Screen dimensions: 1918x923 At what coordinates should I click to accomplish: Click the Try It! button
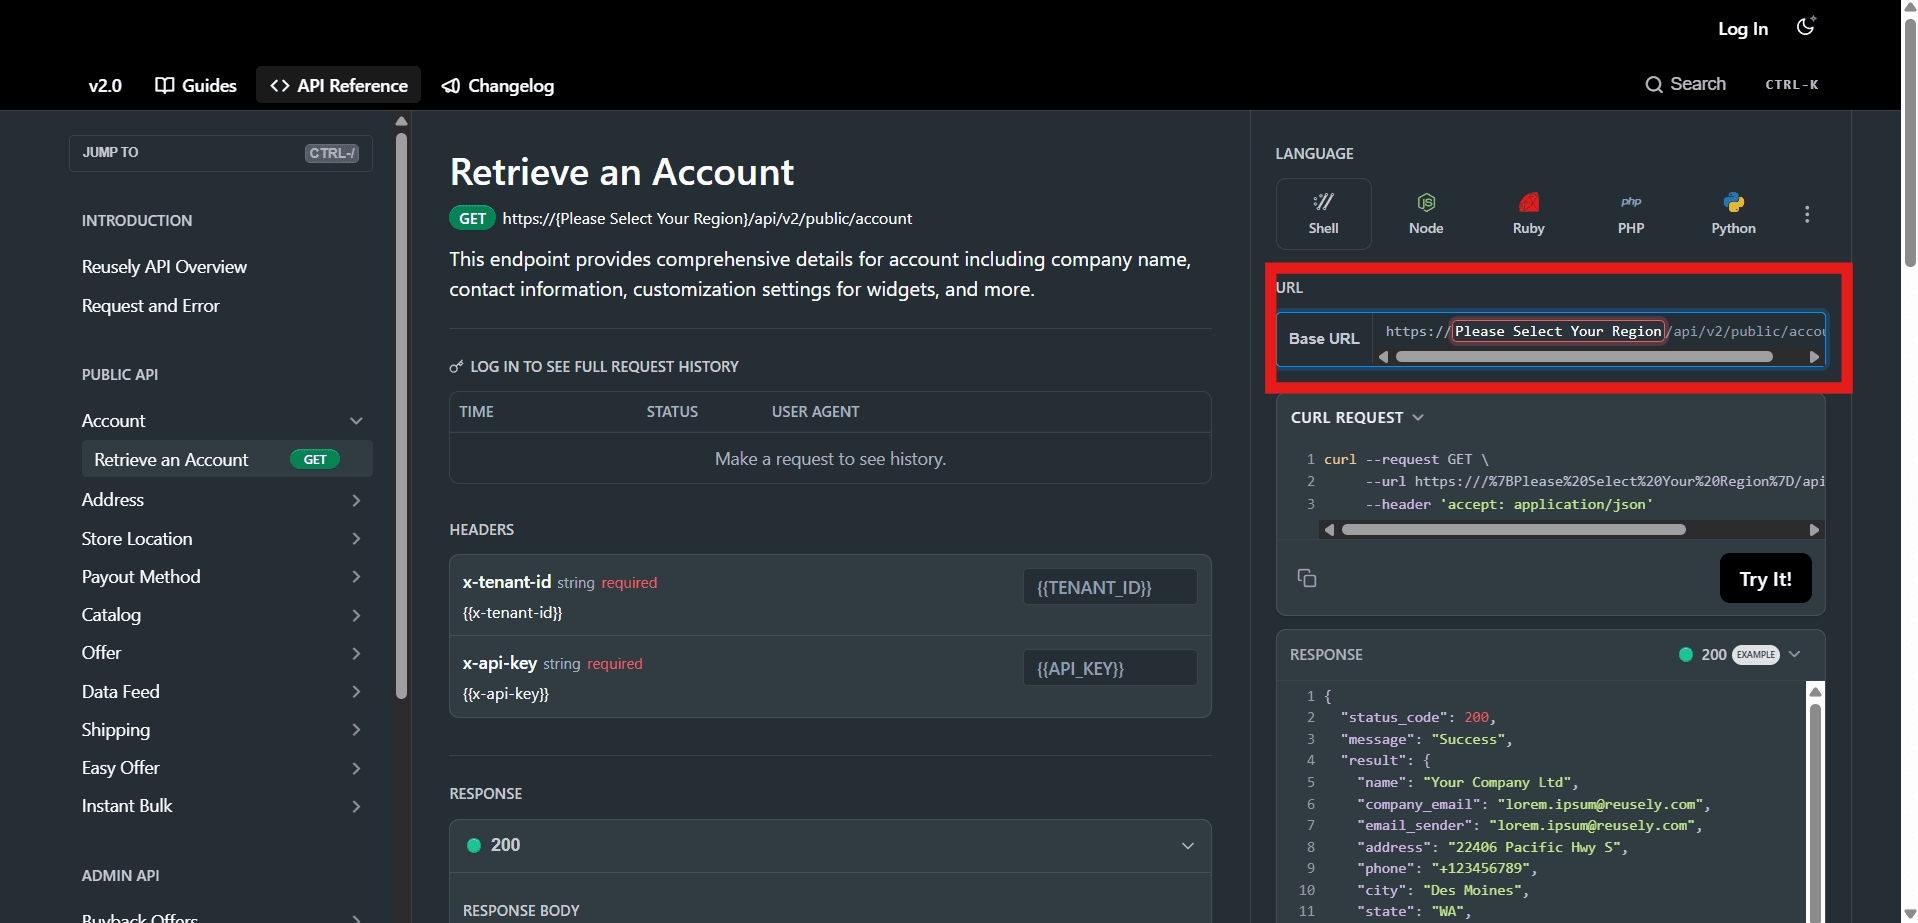pyautogui.click(x=1765, y=578)
